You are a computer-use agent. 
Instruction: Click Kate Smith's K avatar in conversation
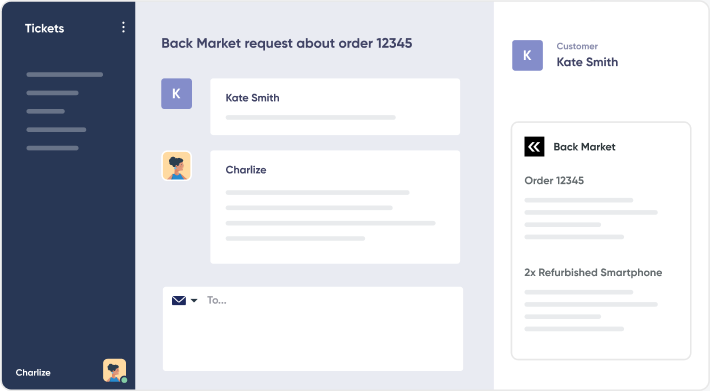click(177, 94)
